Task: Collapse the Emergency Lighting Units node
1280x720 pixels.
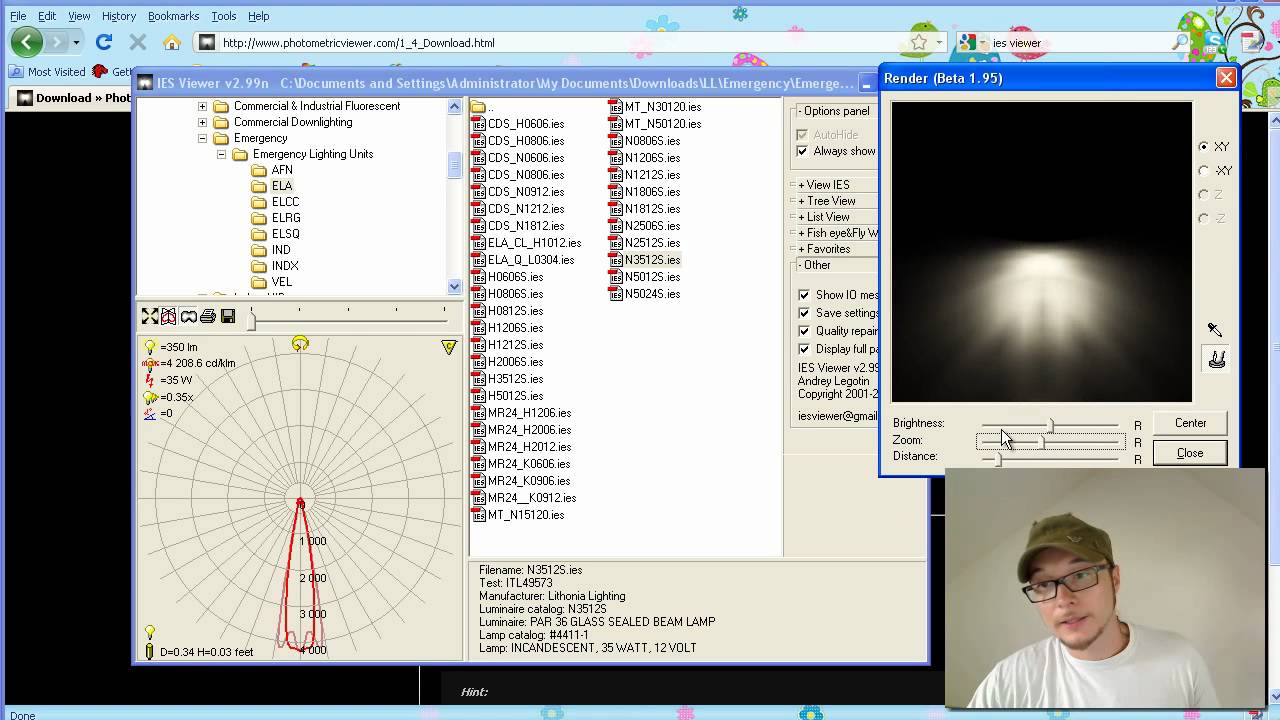Action: [221, 154]
